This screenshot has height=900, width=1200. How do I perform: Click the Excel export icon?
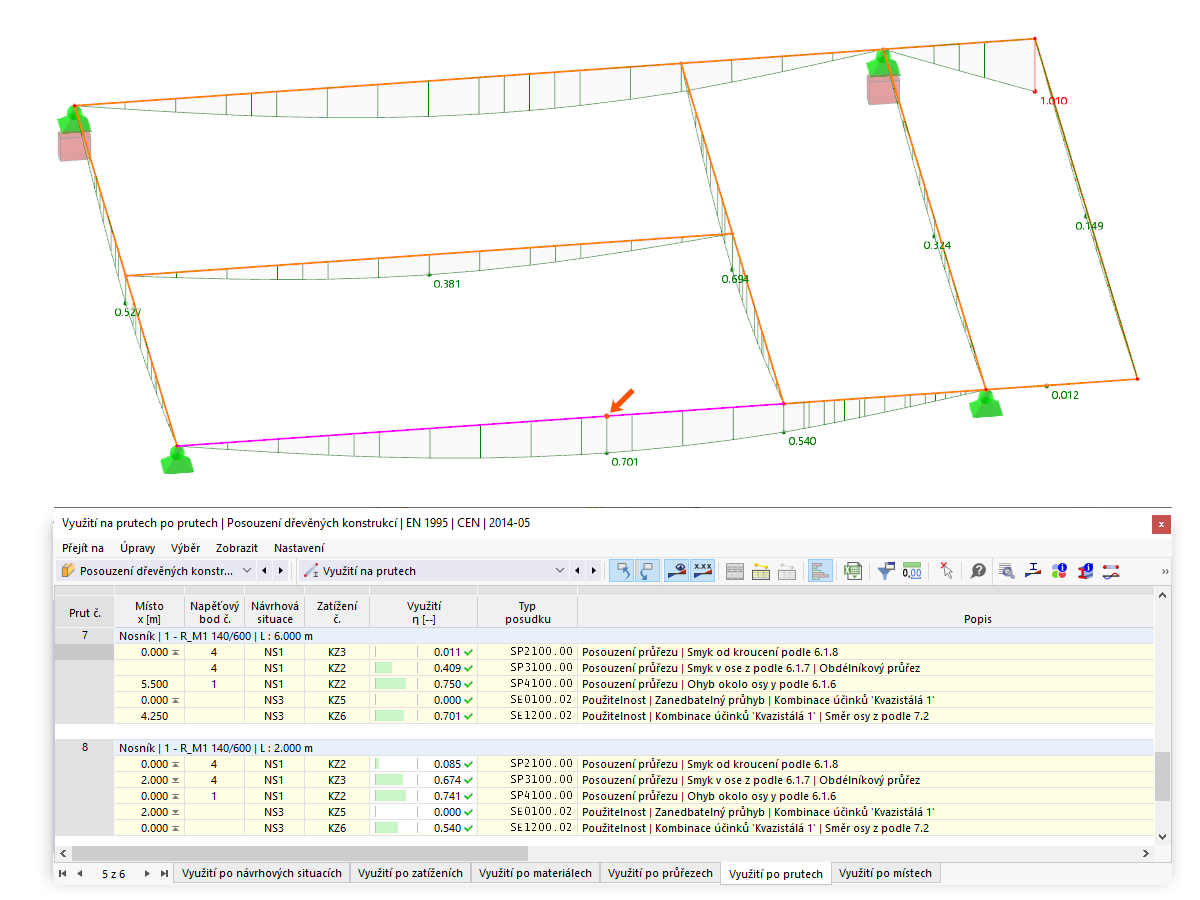[x=853, y=571]
